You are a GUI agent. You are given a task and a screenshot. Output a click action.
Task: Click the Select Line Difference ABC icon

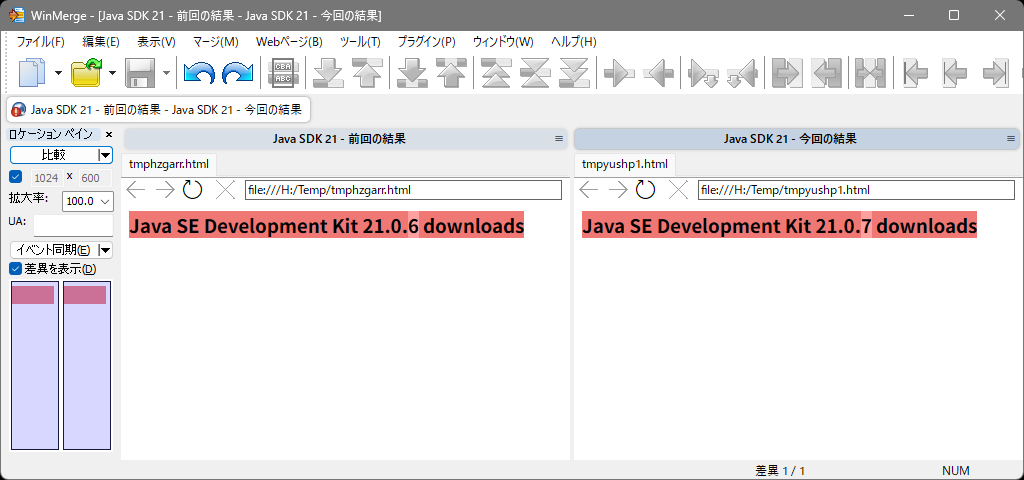click(283, 72)
